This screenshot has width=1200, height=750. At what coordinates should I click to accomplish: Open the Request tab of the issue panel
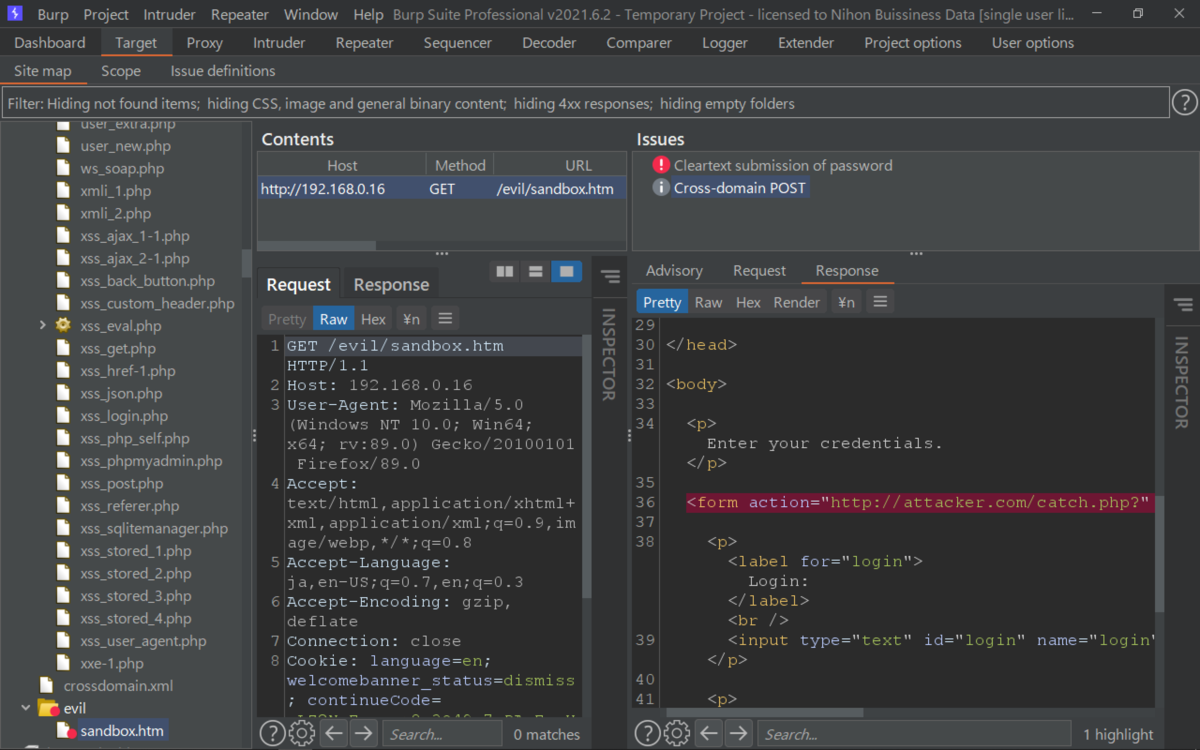[759, 270]
